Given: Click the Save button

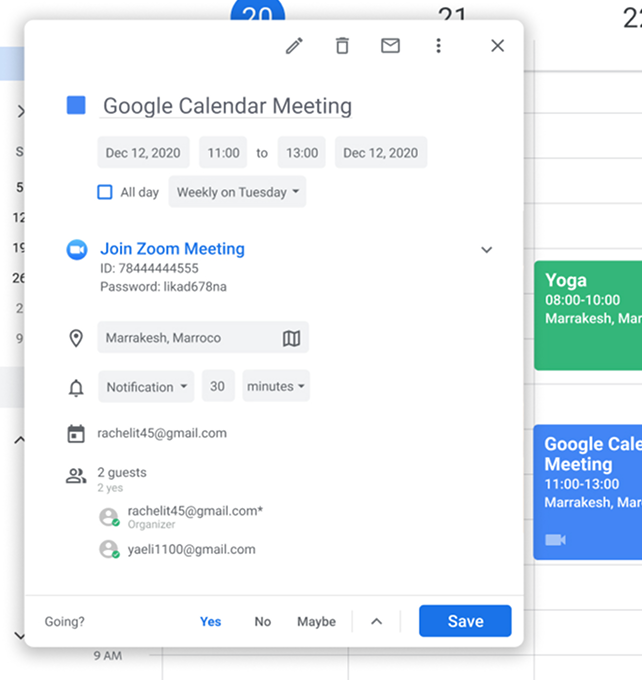Looking at the screenshot, I should (x=465, y=621).
